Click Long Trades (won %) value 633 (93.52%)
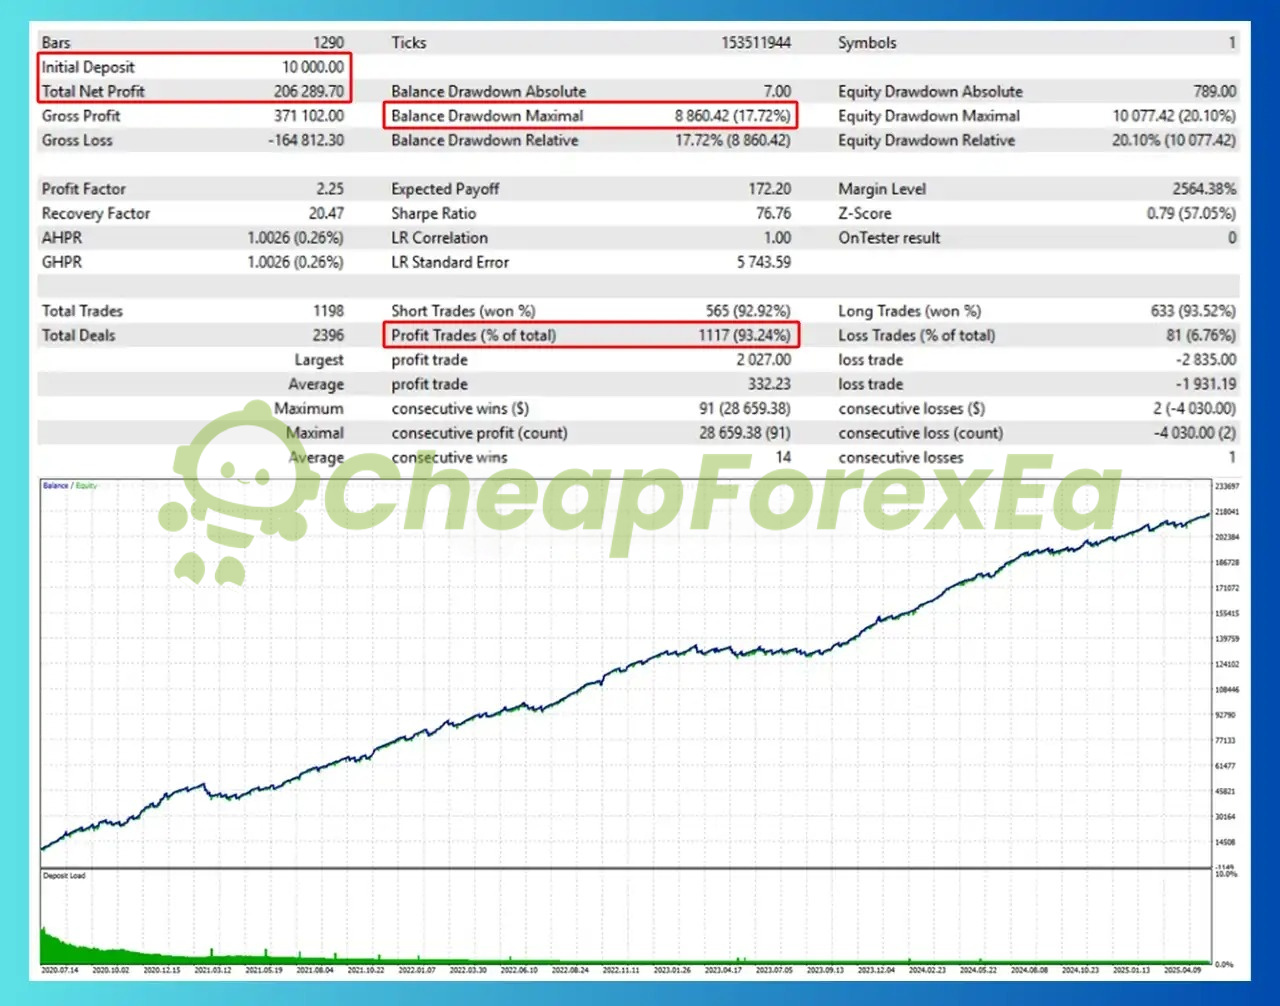 1193,311
